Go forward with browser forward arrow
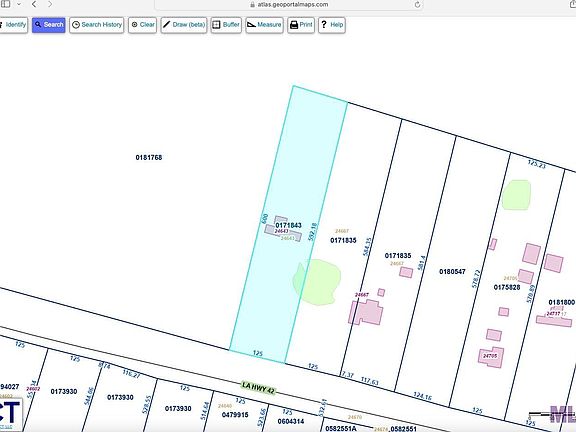This screenshot has height=432, width=576. tap(50, 4)
